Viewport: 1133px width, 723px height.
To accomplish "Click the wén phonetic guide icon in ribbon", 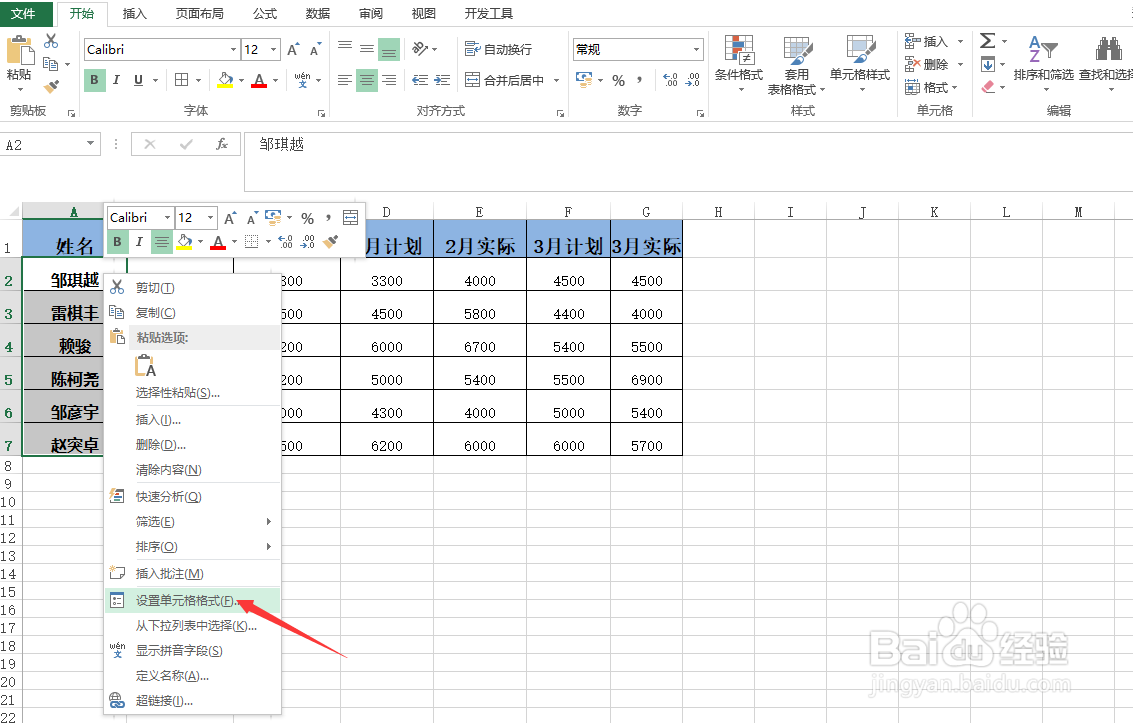I will 302,79.
